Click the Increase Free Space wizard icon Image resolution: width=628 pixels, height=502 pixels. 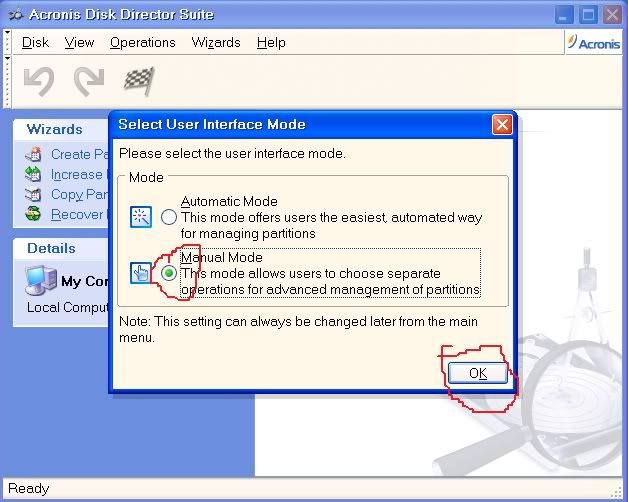click(33, 174)
